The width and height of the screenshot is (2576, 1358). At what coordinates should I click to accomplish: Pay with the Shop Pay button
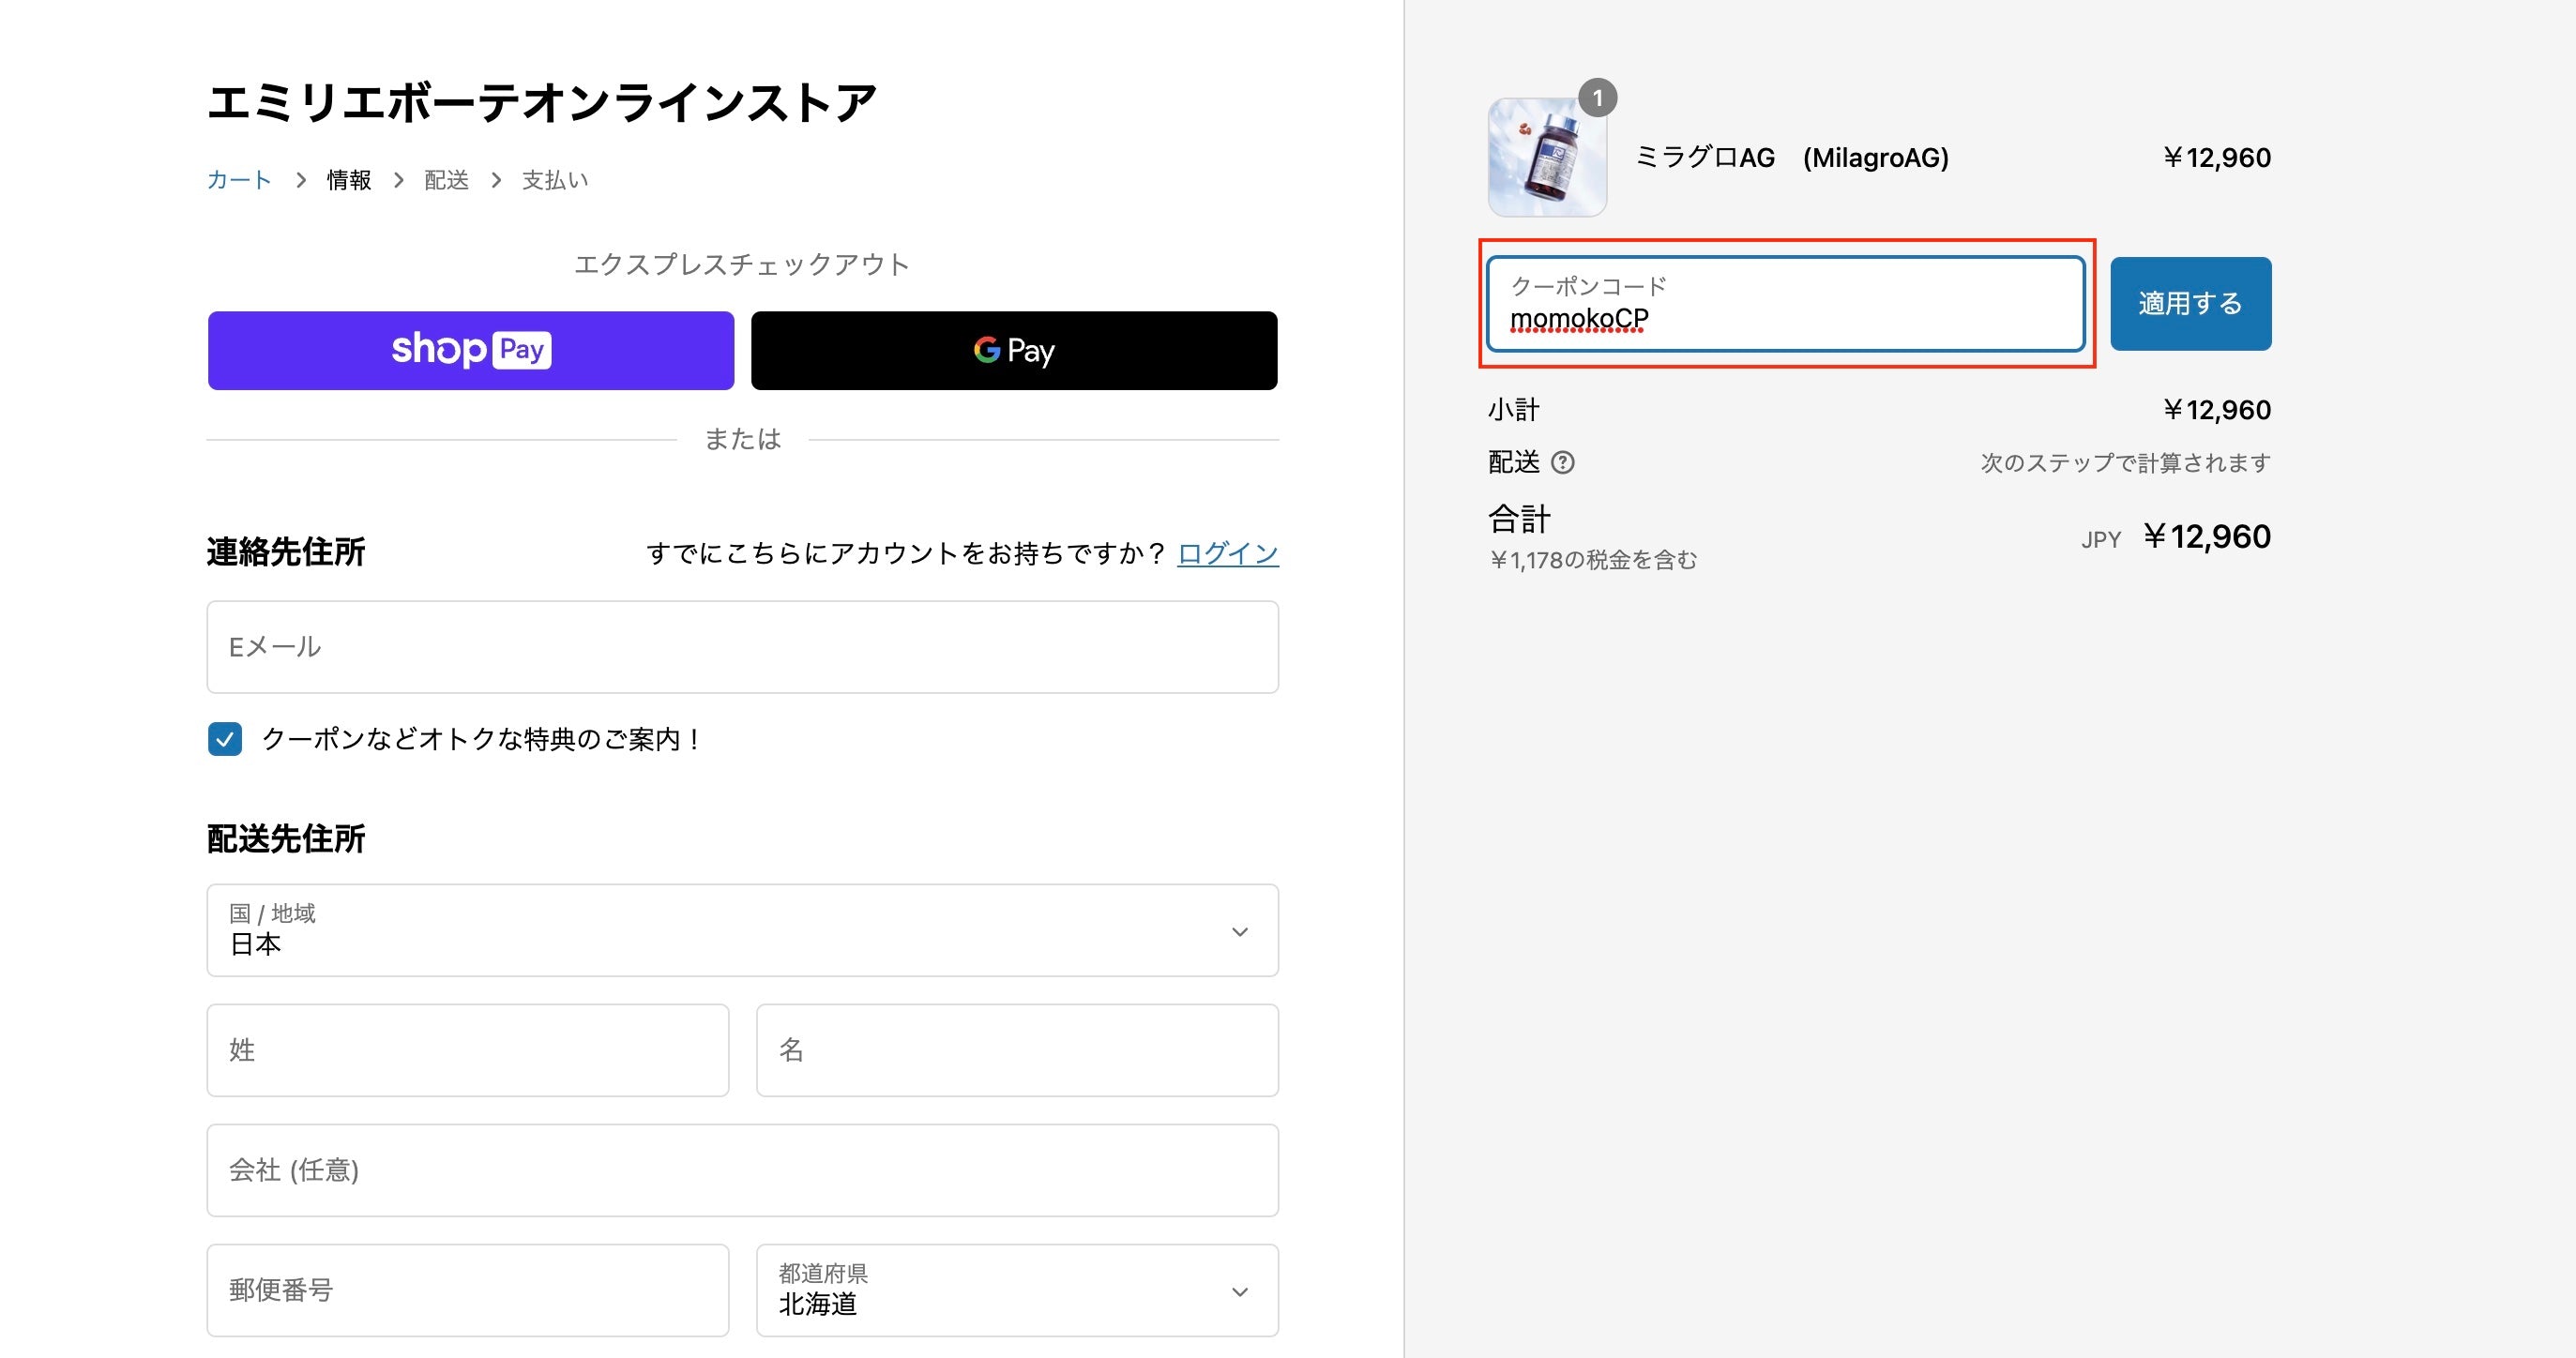[471, 350]
